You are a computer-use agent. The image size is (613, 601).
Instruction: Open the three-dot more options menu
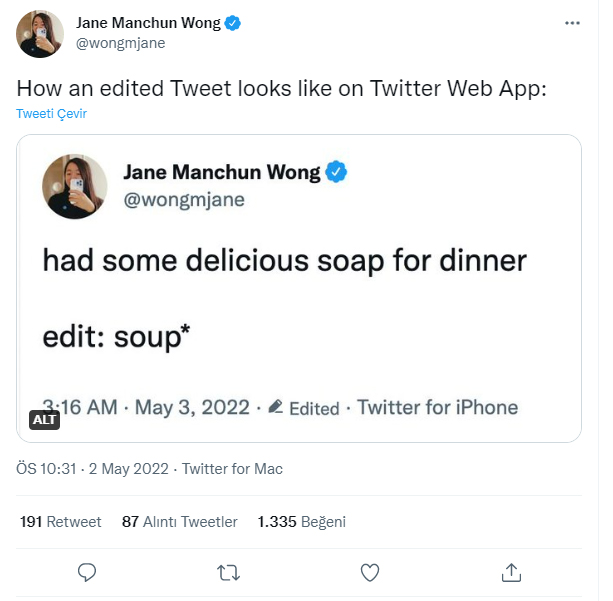(x=571, y=22)
